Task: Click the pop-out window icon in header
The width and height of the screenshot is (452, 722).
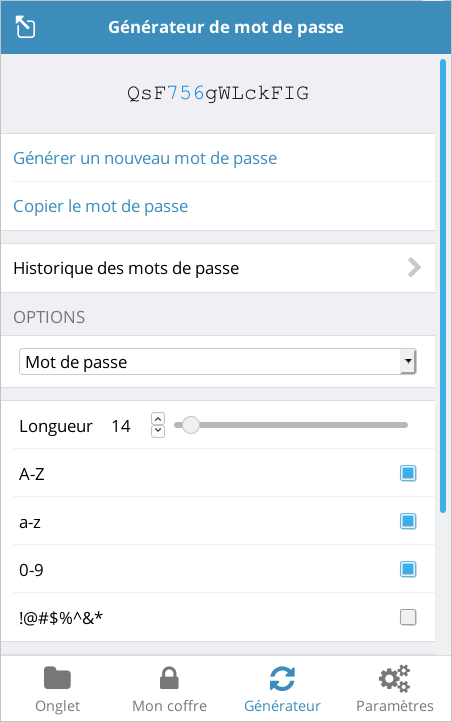Action: pyautogui.click(x=25, y=27)
